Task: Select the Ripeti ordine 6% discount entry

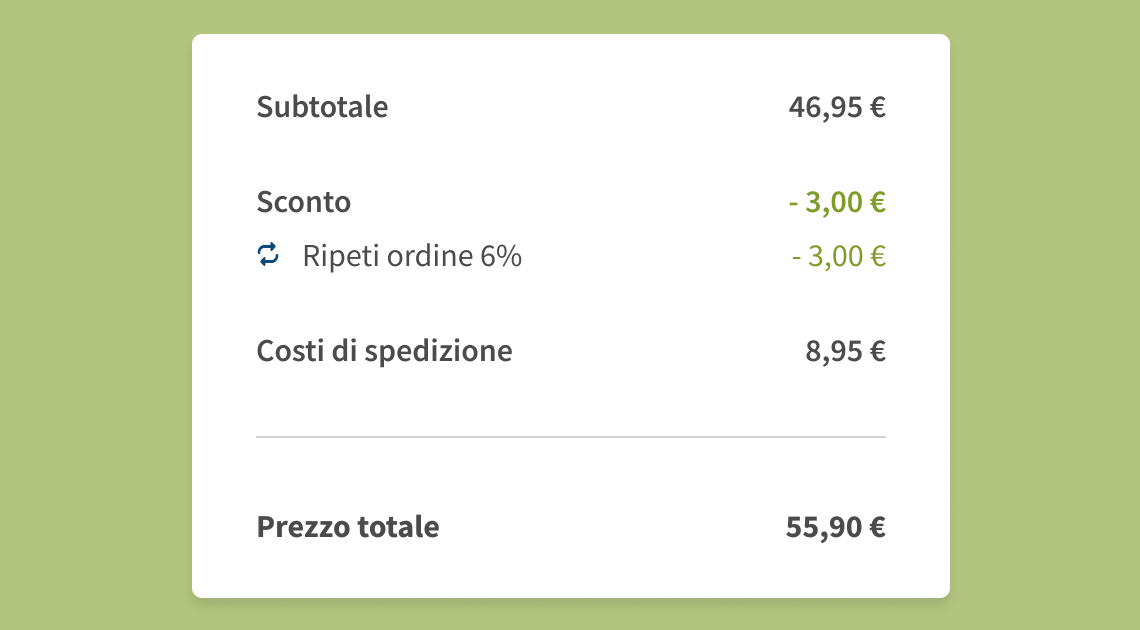Action: click(x=410, y=255)
